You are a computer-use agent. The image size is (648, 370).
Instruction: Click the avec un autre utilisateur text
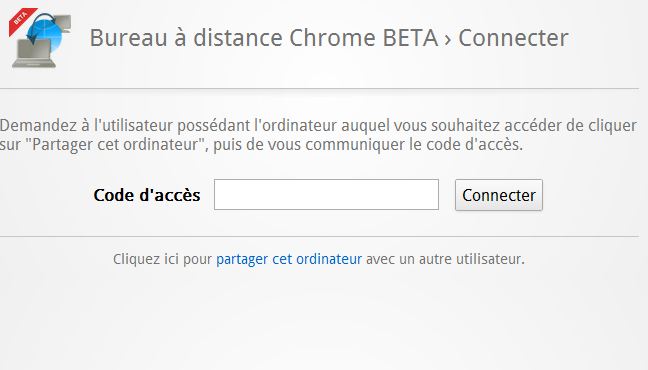(445, 259)
